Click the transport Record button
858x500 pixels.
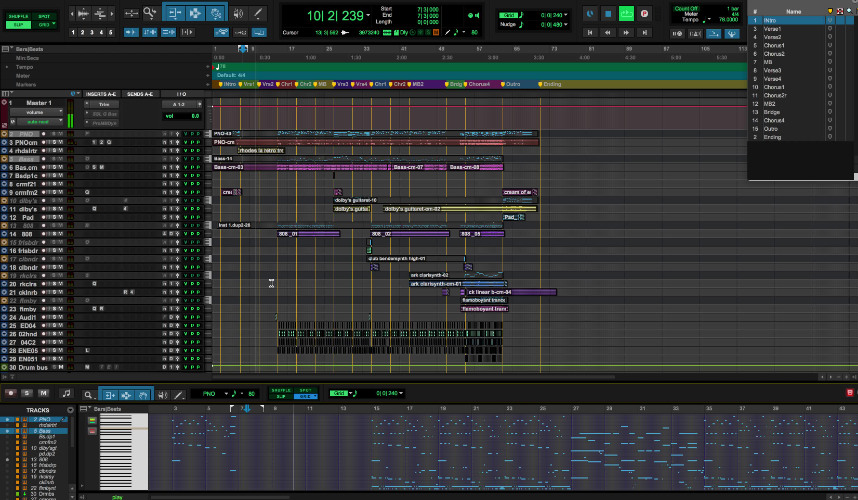645,14
